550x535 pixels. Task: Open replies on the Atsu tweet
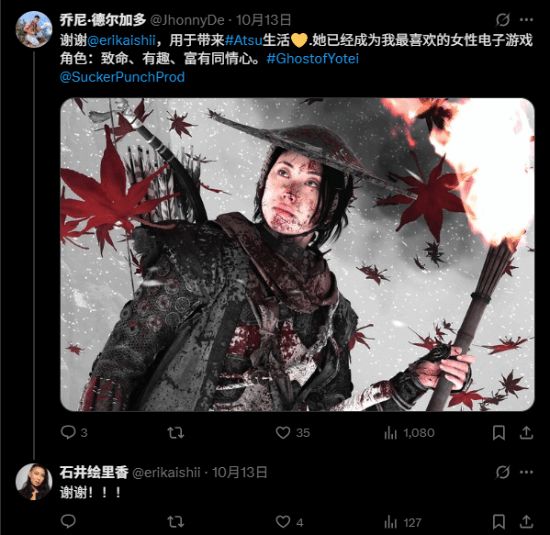click(73, 433)
